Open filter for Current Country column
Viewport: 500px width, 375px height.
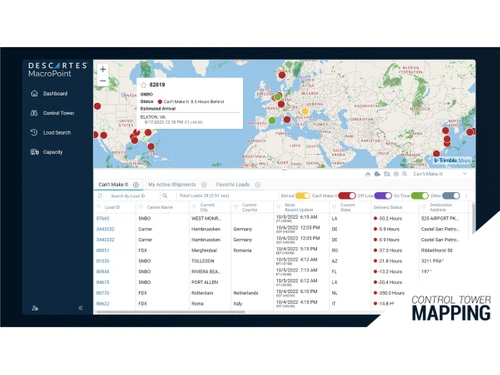point(236,207)
